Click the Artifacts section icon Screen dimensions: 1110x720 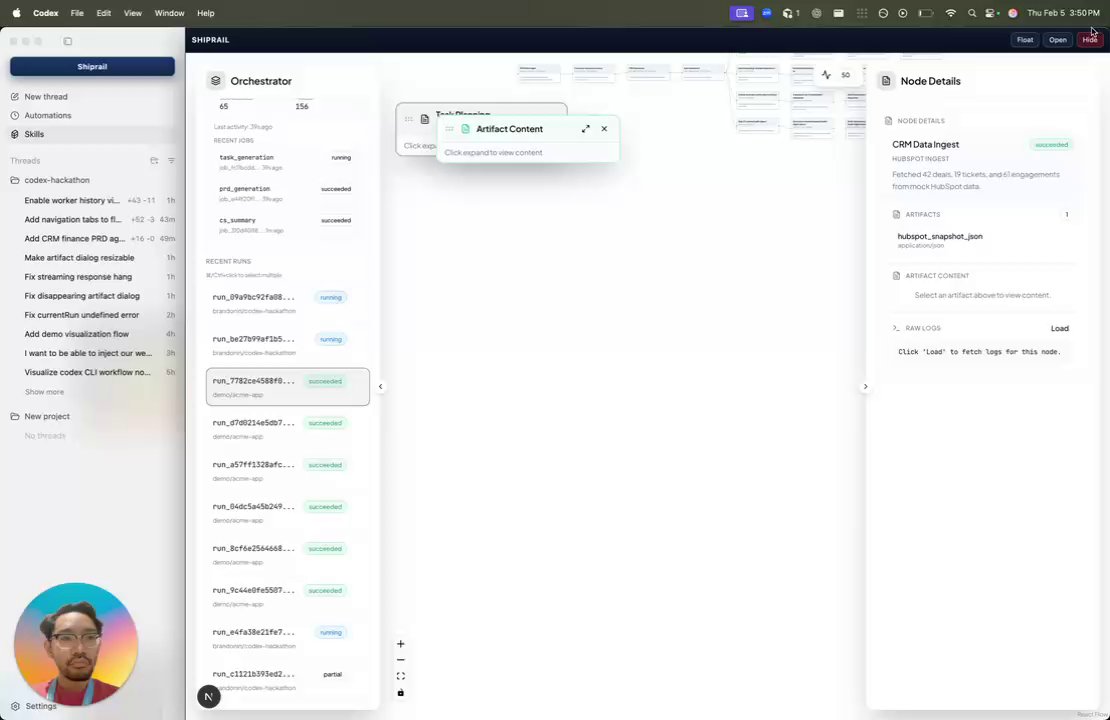click(896, 215)
